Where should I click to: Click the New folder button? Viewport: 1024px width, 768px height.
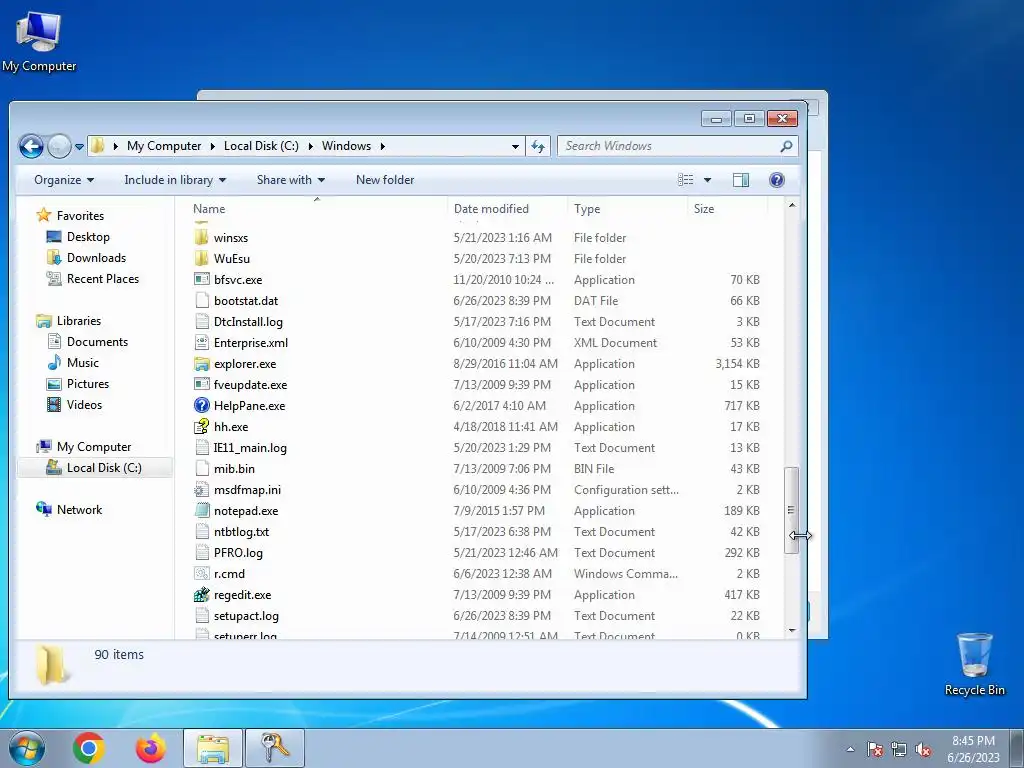tap(385, 180)
